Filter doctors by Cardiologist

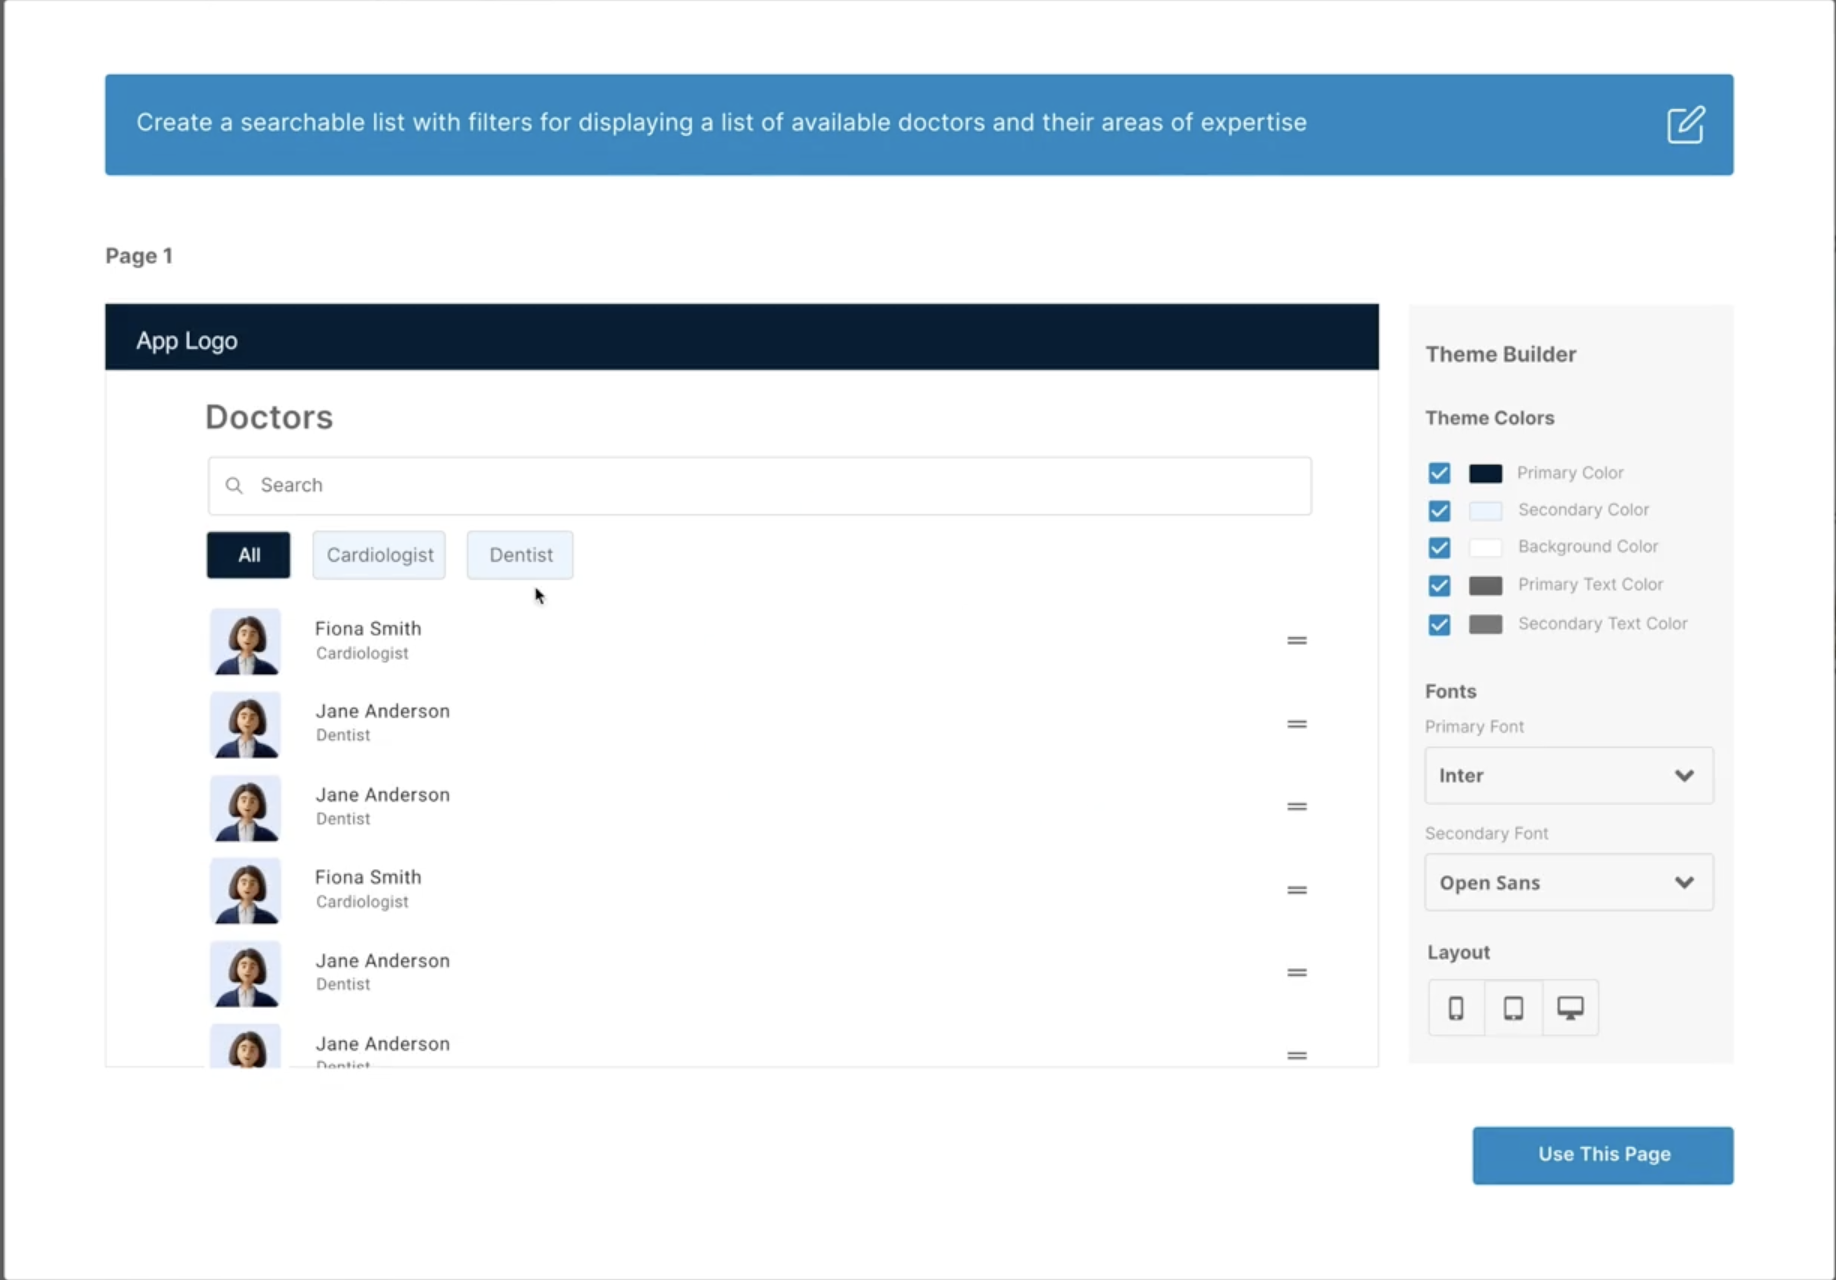coord(379,555)
